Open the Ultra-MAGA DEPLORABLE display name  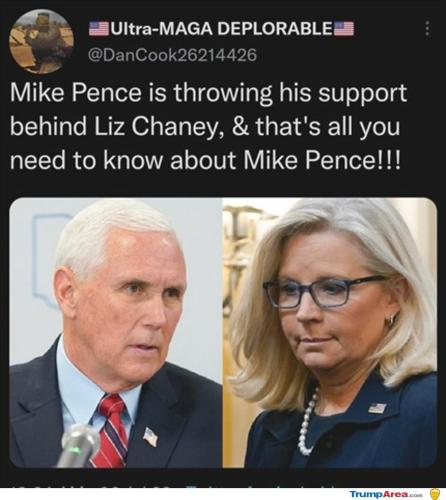point(221,29)
